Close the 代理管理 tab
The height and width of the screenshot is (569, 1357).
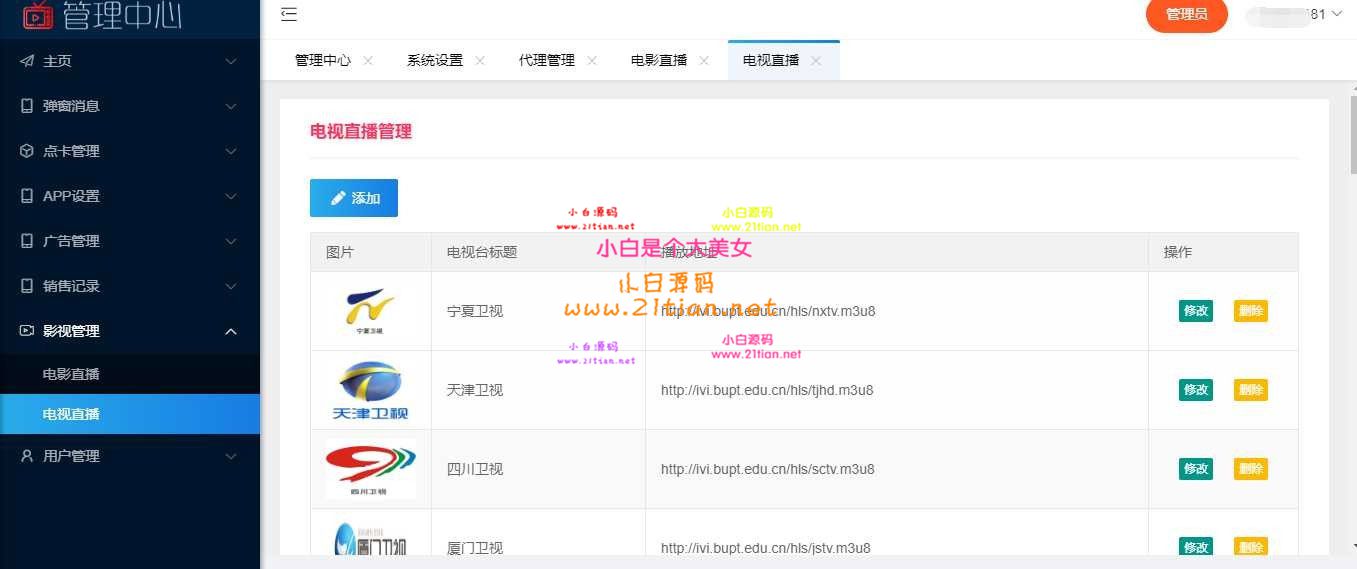[592, 60]
